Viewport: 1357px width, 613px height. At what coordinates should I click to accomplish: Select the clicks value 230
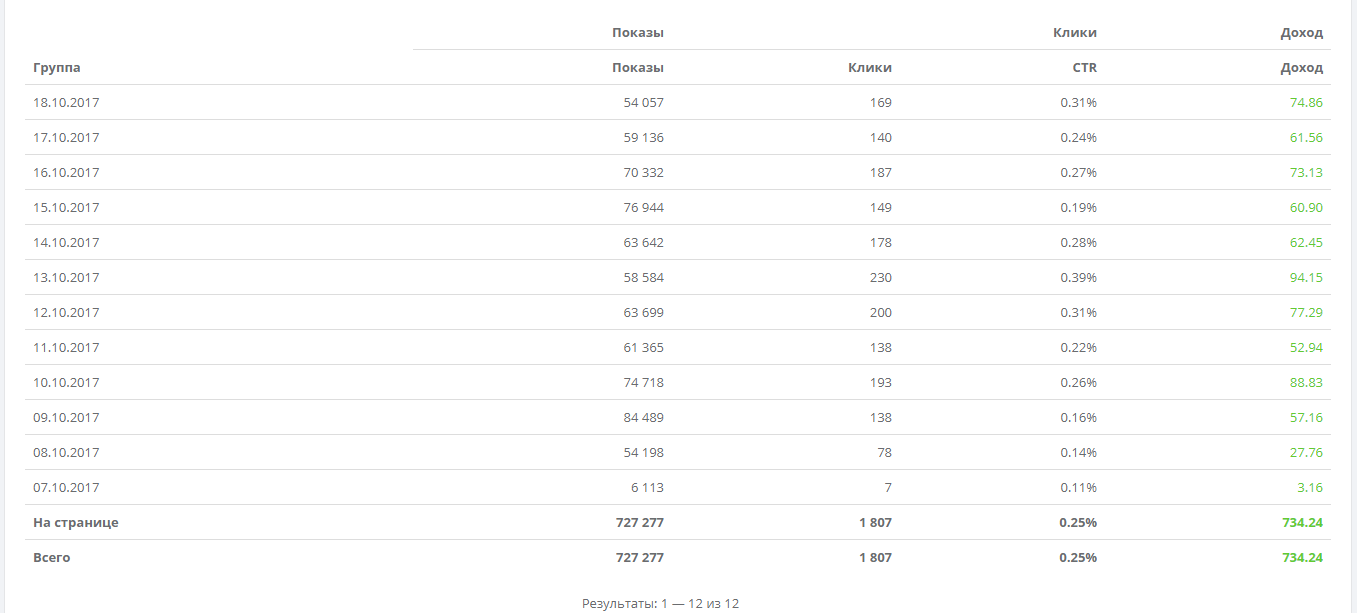pos(880,277)
